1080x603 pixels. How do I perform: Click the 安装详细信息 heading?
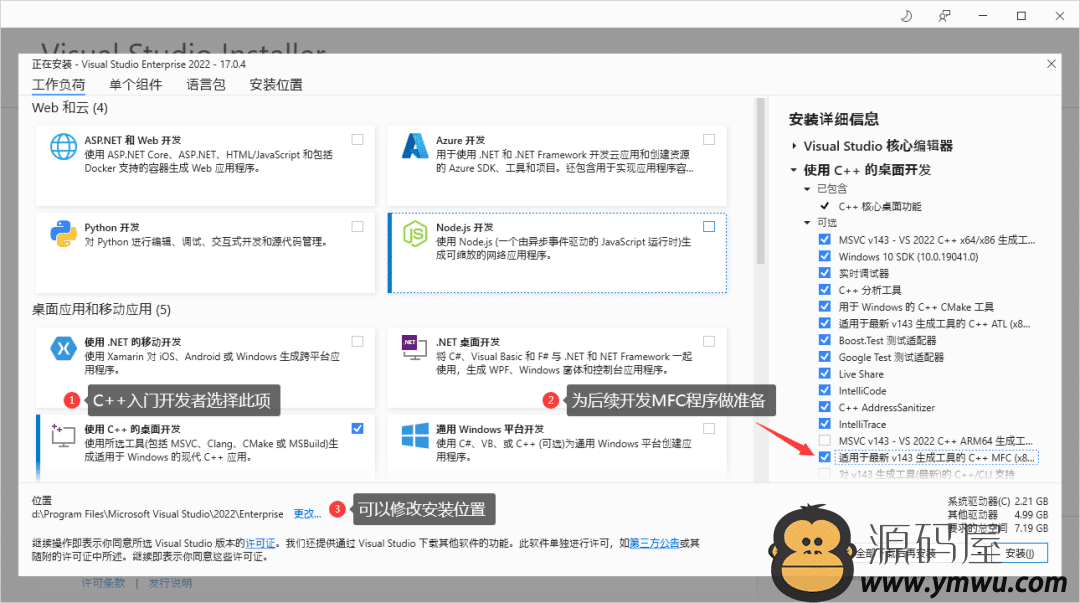[833, 119]
